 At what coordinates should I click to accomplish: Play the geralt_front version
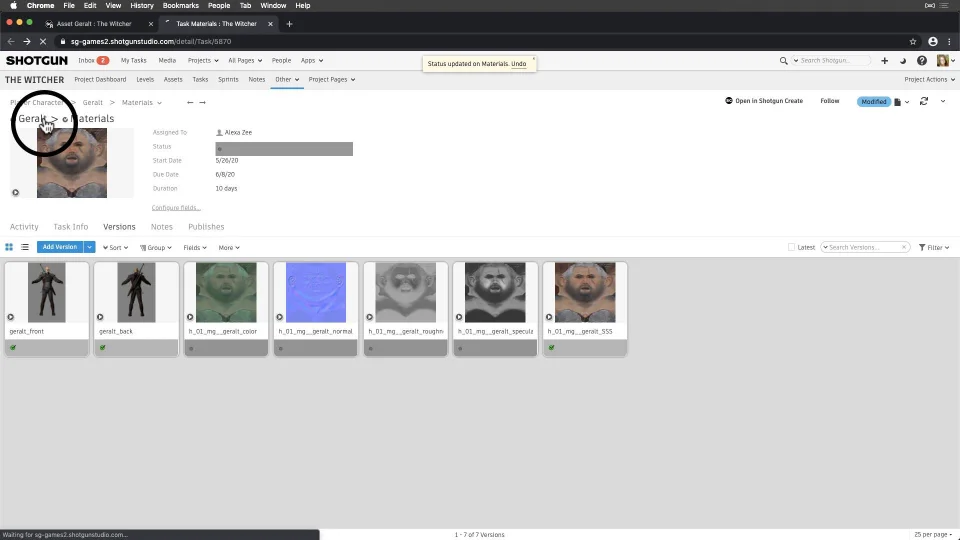tap(10, 317)
